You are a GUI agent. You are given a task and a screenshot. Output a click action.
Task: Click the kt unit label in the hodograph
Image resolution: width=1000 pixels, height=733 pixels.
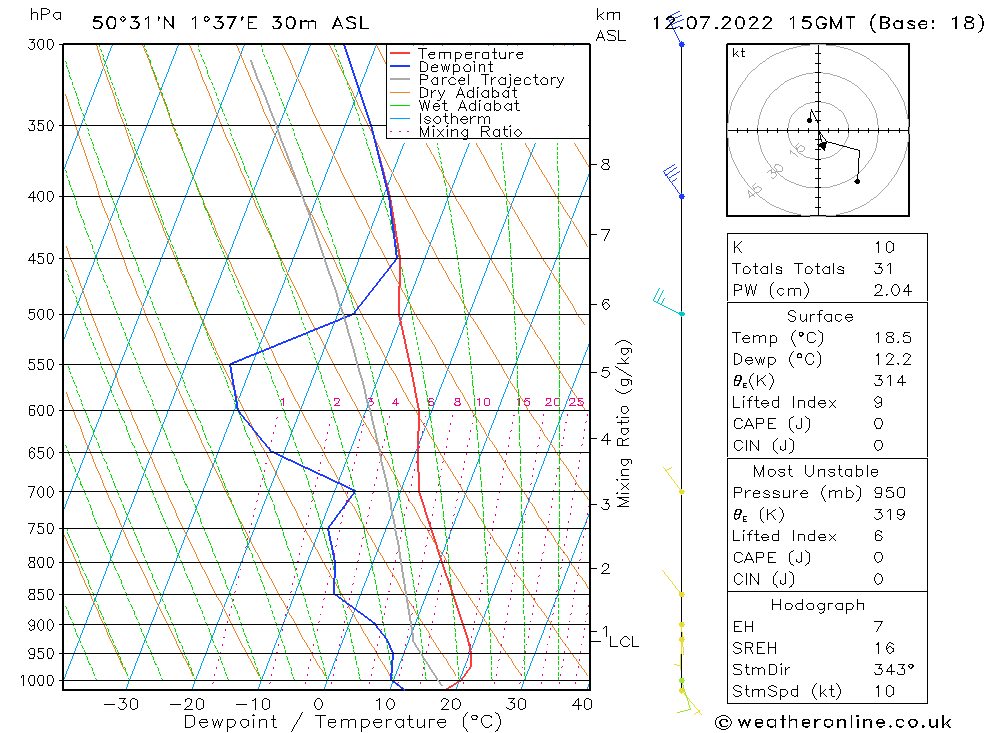click(739, 53)
